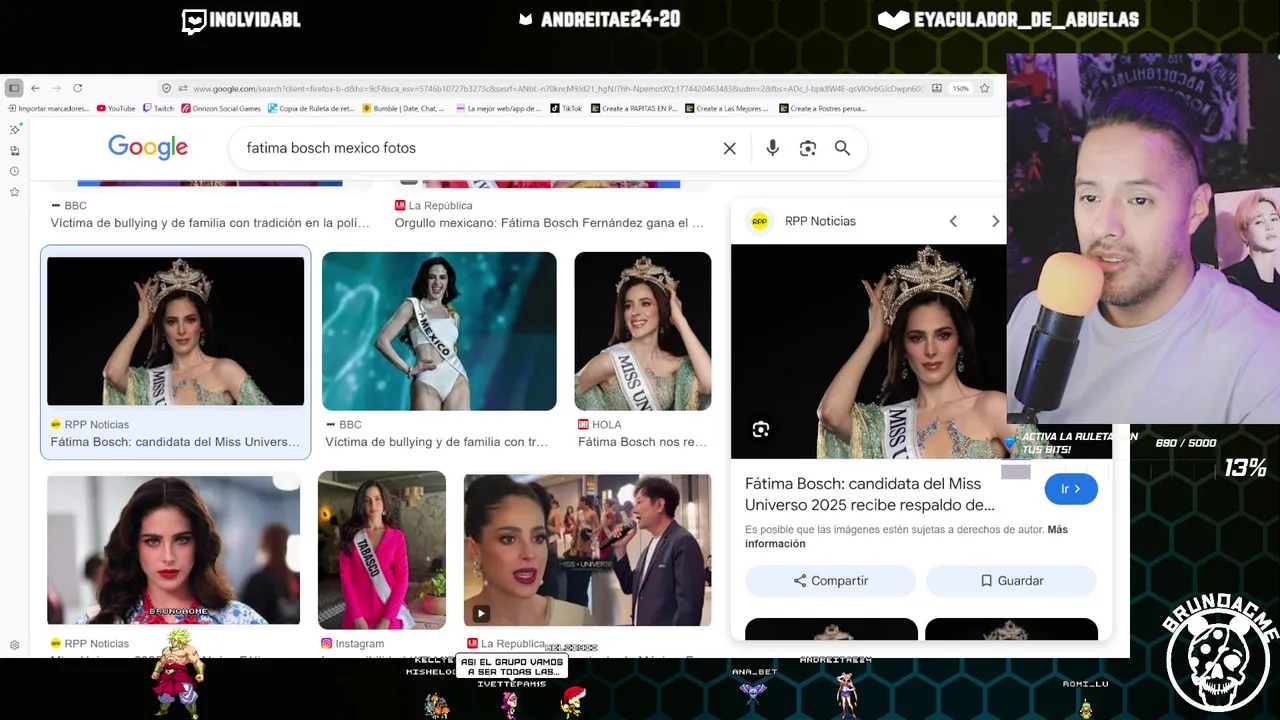
Task: Open sidebar bookmarks star icon
Action: pos(14,192)
